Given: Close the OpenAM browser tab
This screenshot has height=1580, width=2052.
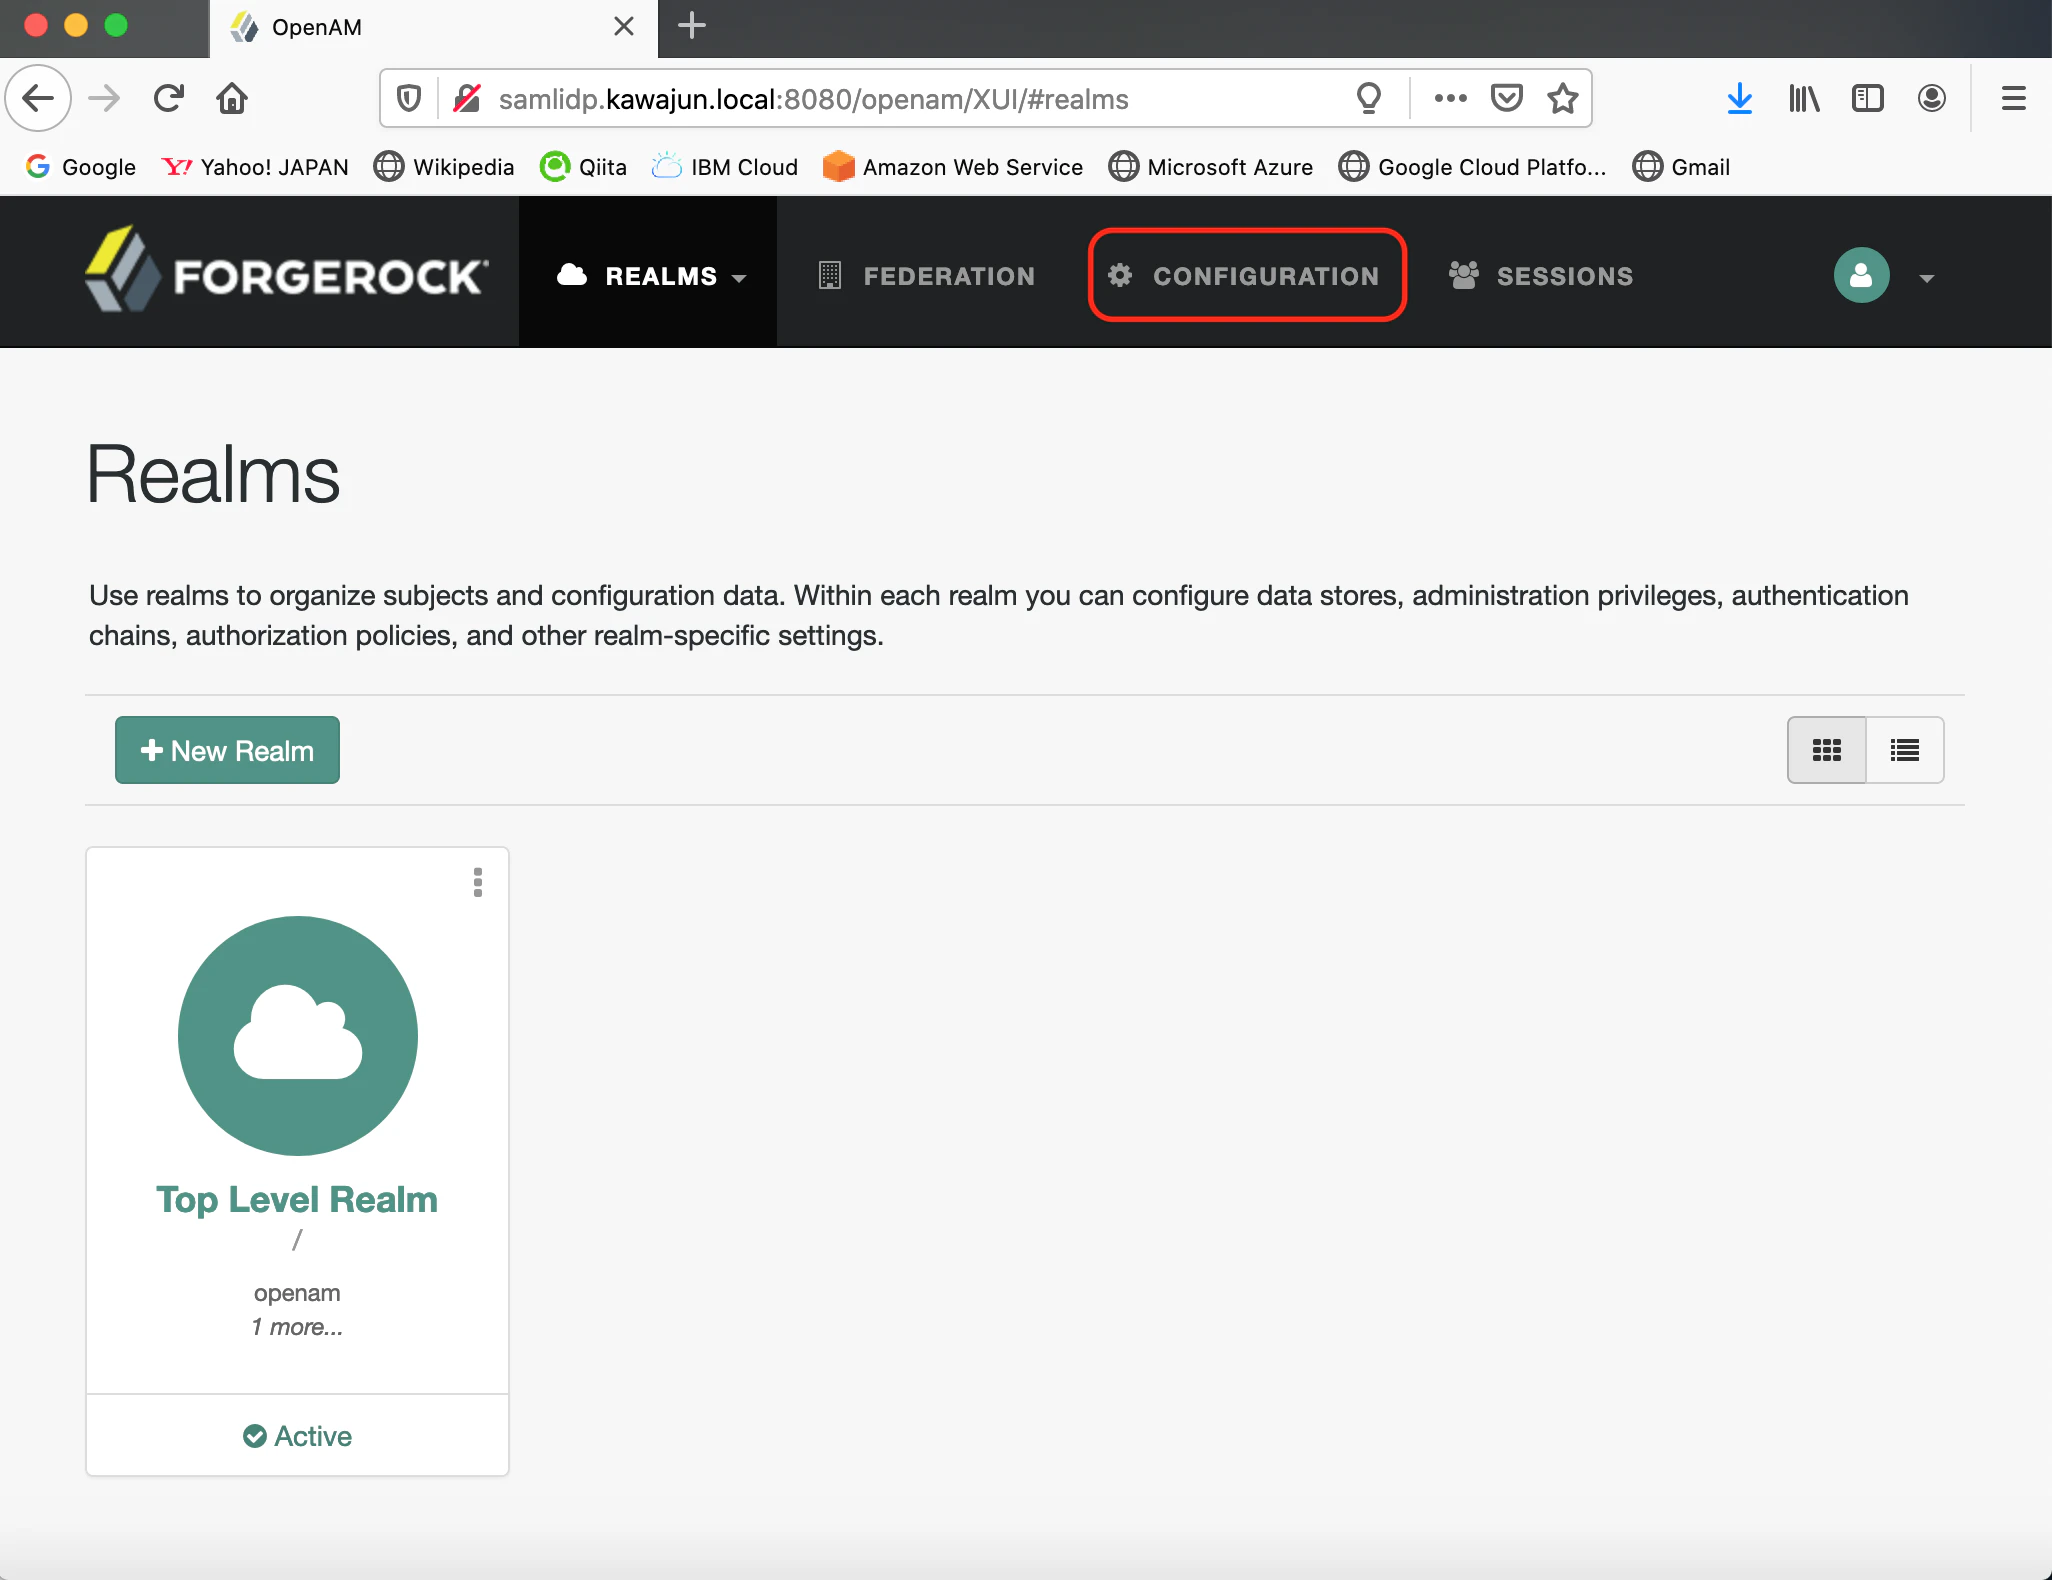Looking at the screenshot, I should tap(624, 27).
